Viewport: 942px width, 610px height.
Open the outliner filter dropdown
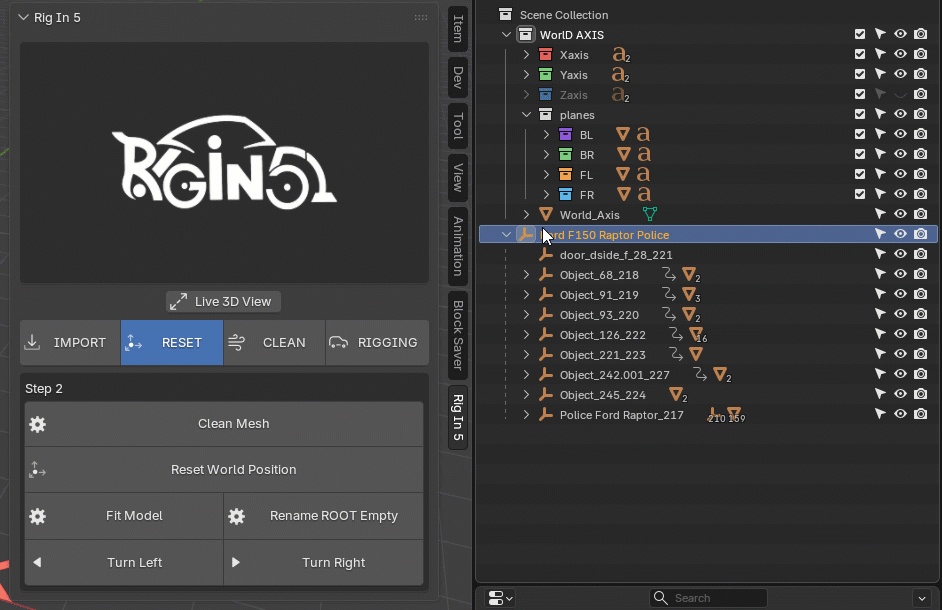tap(922, 598)
